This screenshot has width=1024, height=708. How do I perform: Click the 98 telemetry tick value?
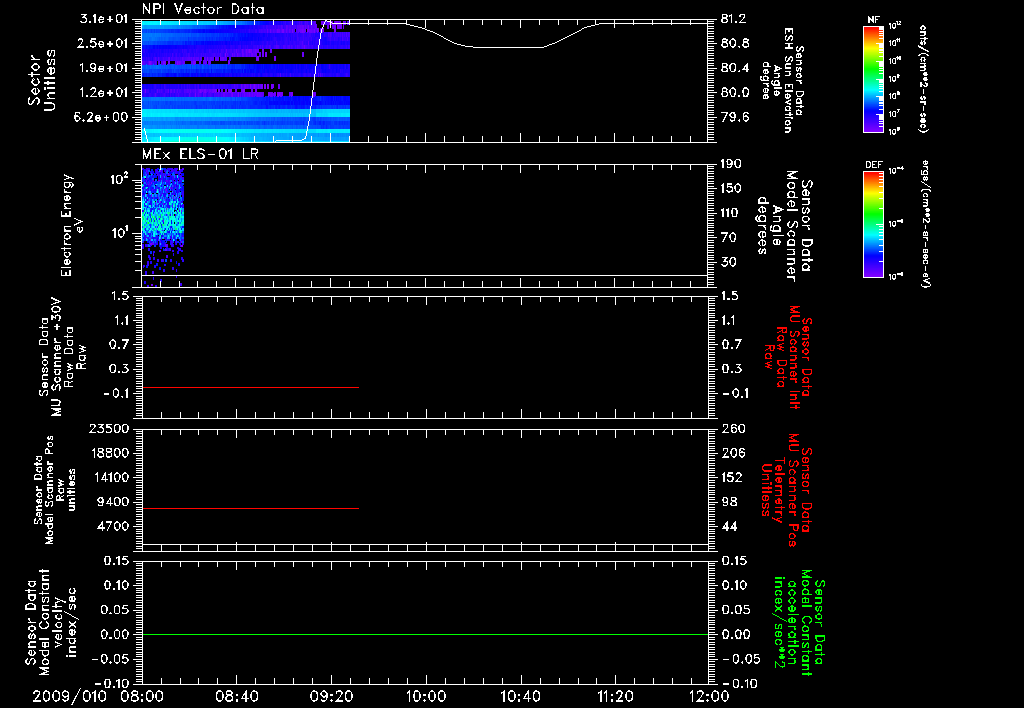point(729,502)
